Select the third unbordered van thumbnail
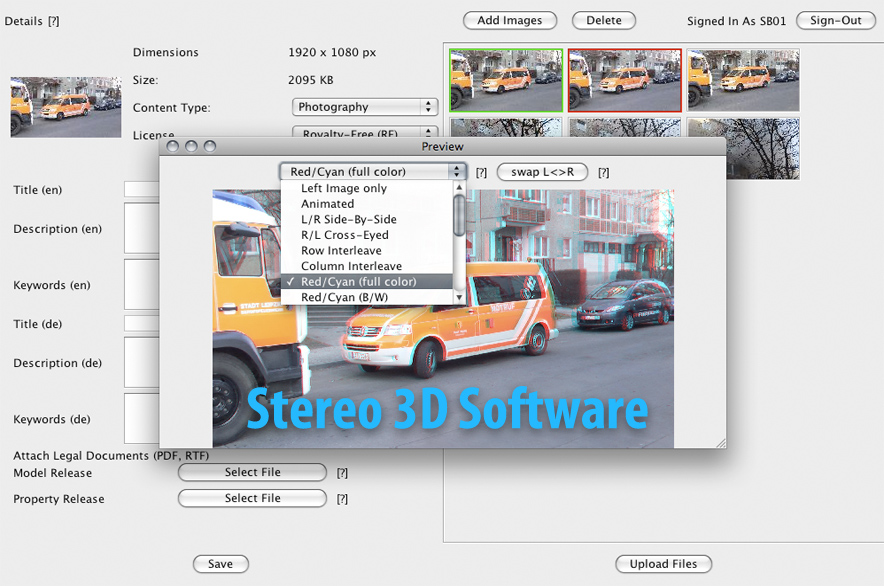The image size is (884, 586). [743, 80]
